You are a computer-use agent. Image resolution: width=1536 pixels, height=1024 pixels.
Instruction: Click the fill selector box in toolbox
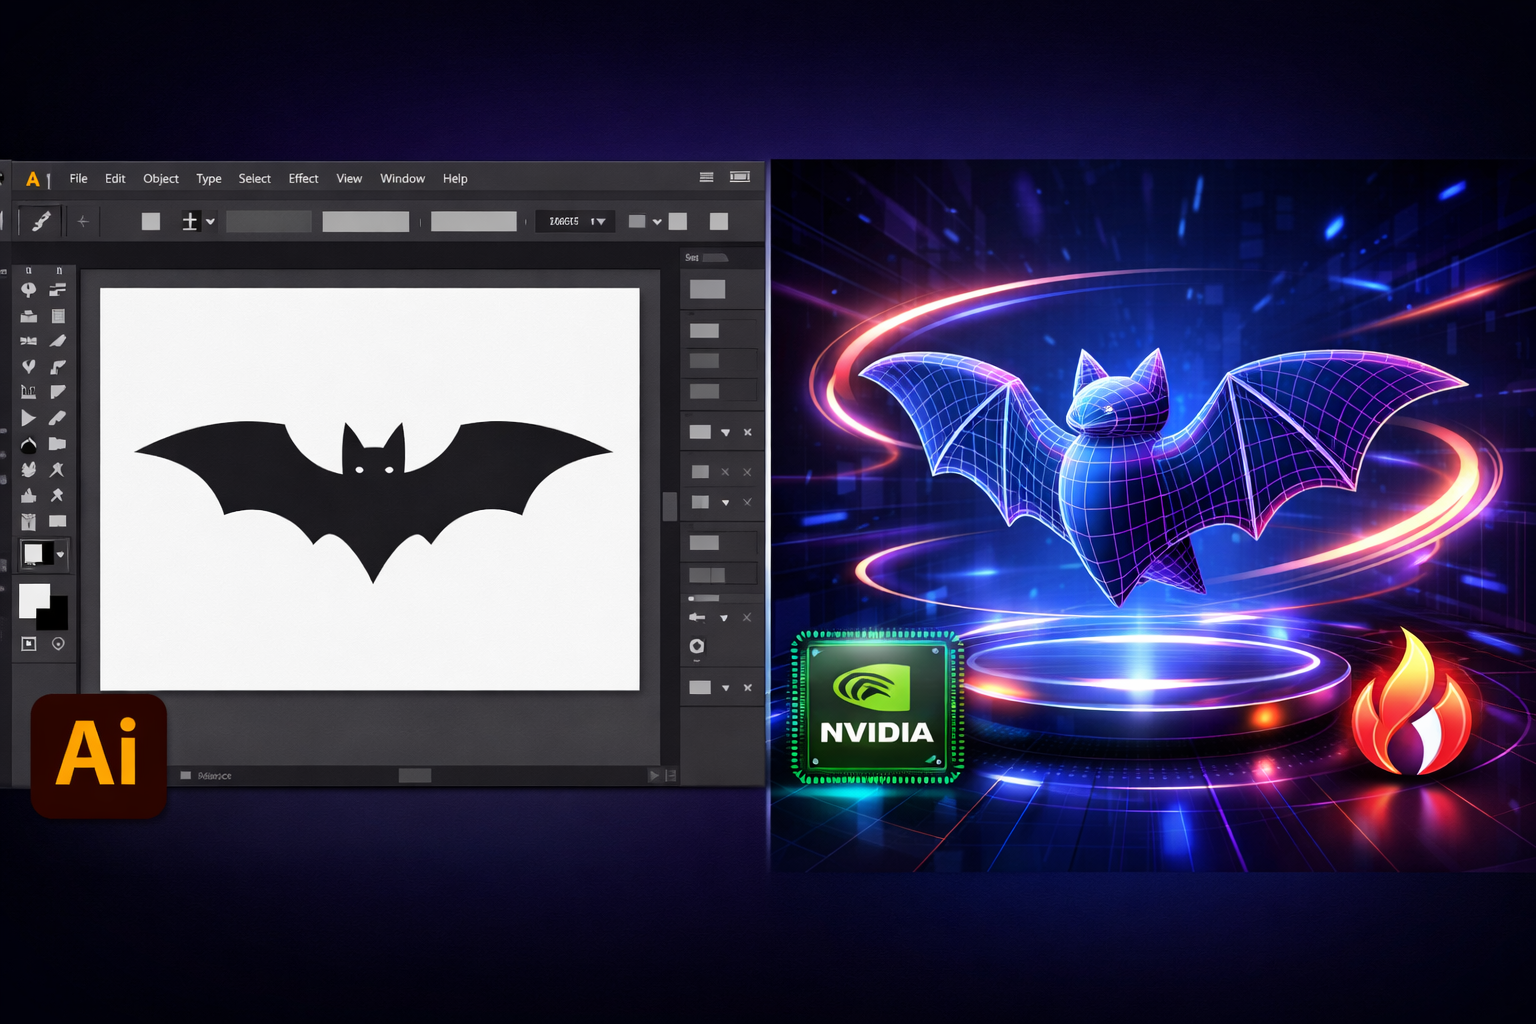point(37,553)
